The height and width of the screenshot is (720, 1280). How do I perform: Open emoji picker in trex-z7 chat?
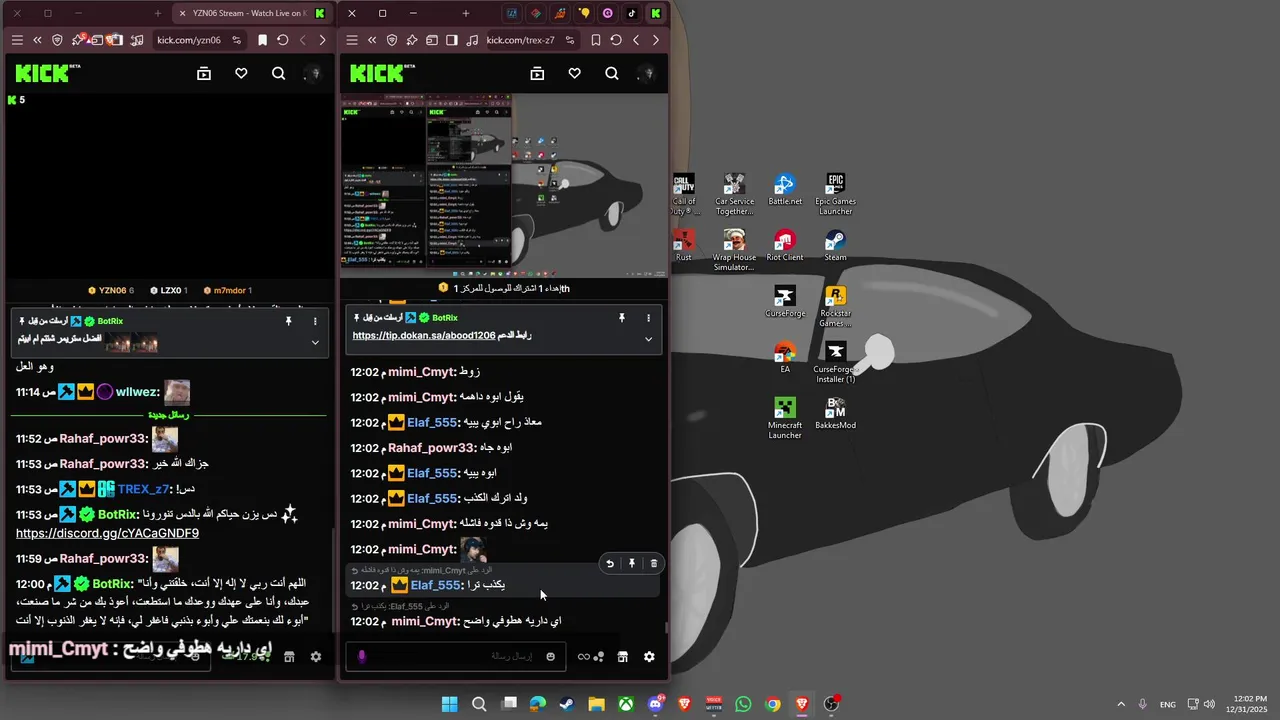(550, 656)
